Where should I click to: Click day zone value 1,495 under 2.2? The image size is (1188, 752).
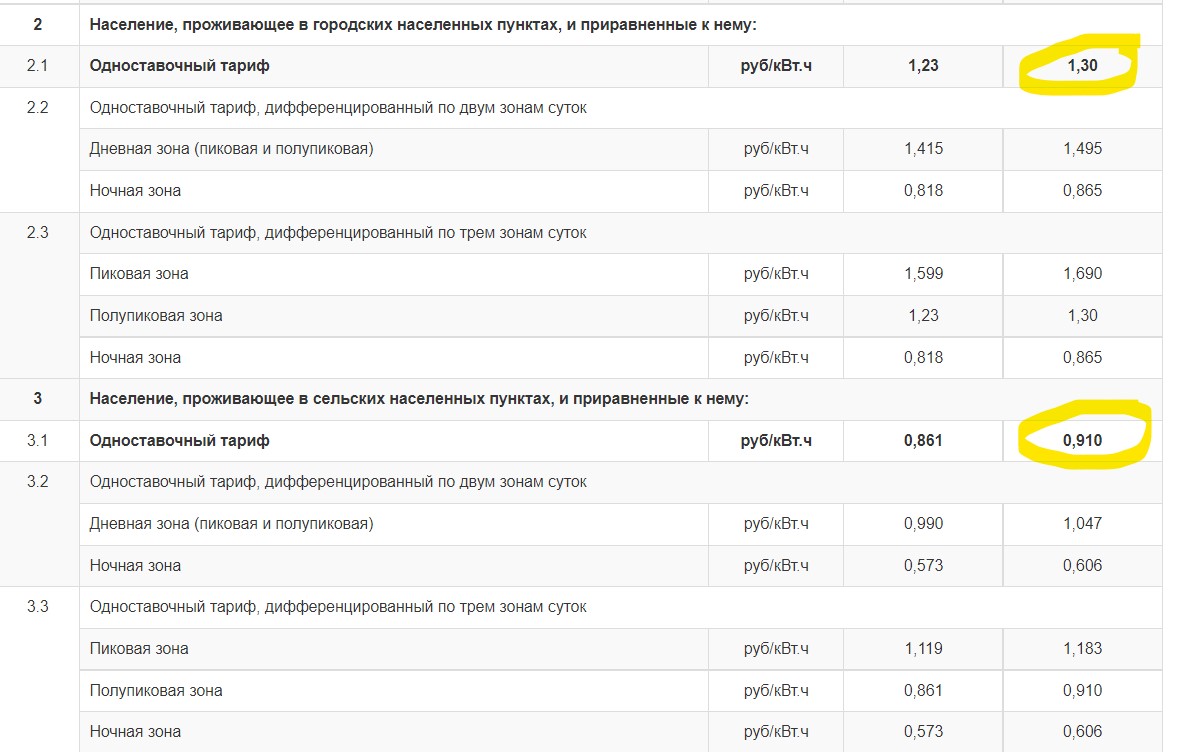point(1082,149)
